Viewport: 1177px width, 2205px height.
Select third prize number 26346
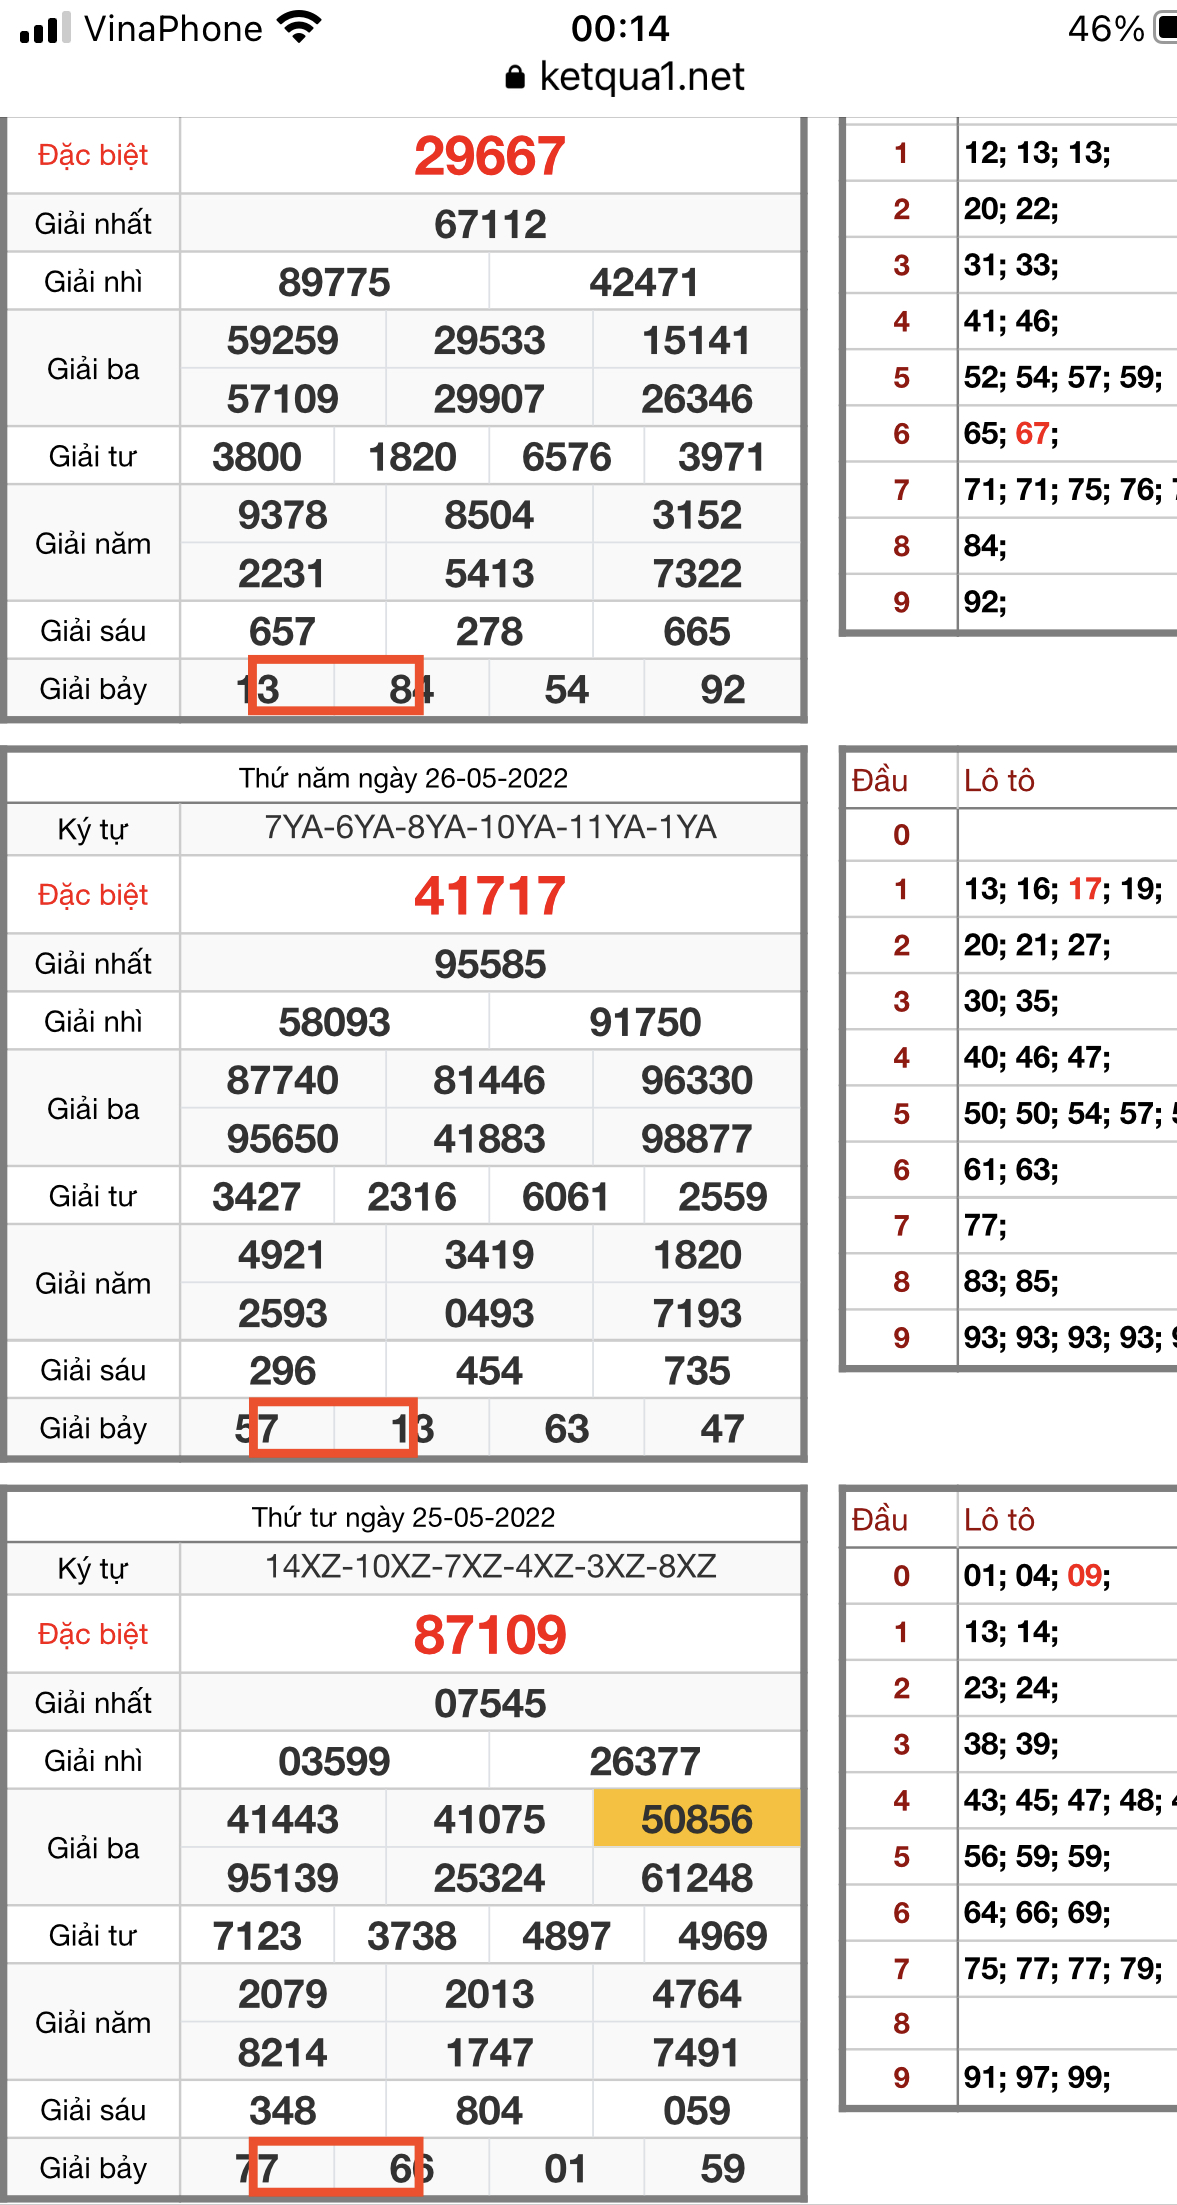[x=696, y=399]
